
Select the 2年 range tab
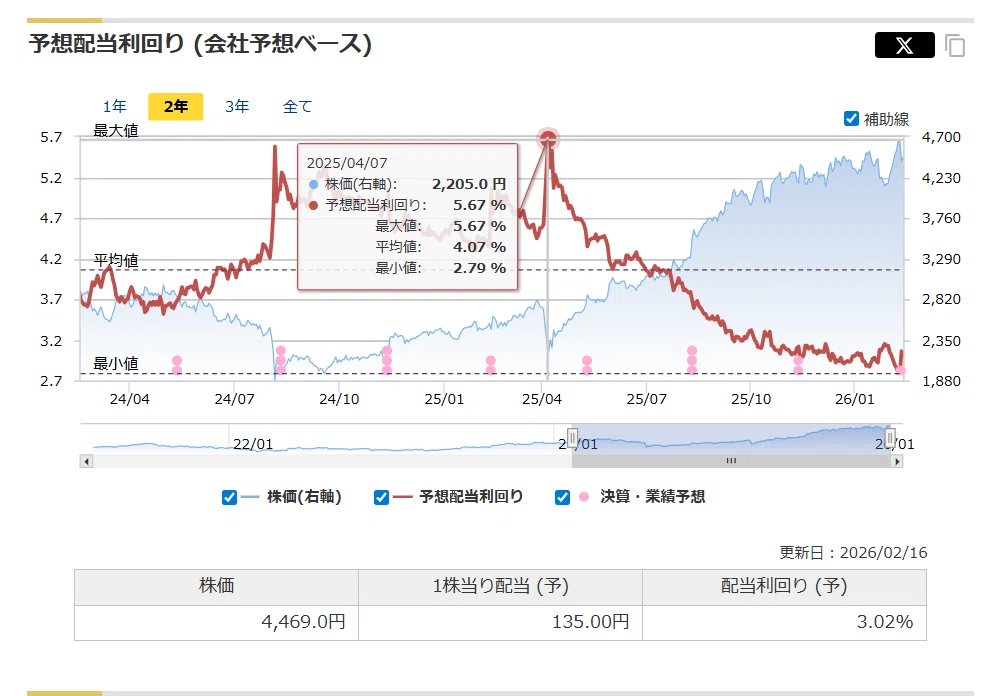click(175, 106)
